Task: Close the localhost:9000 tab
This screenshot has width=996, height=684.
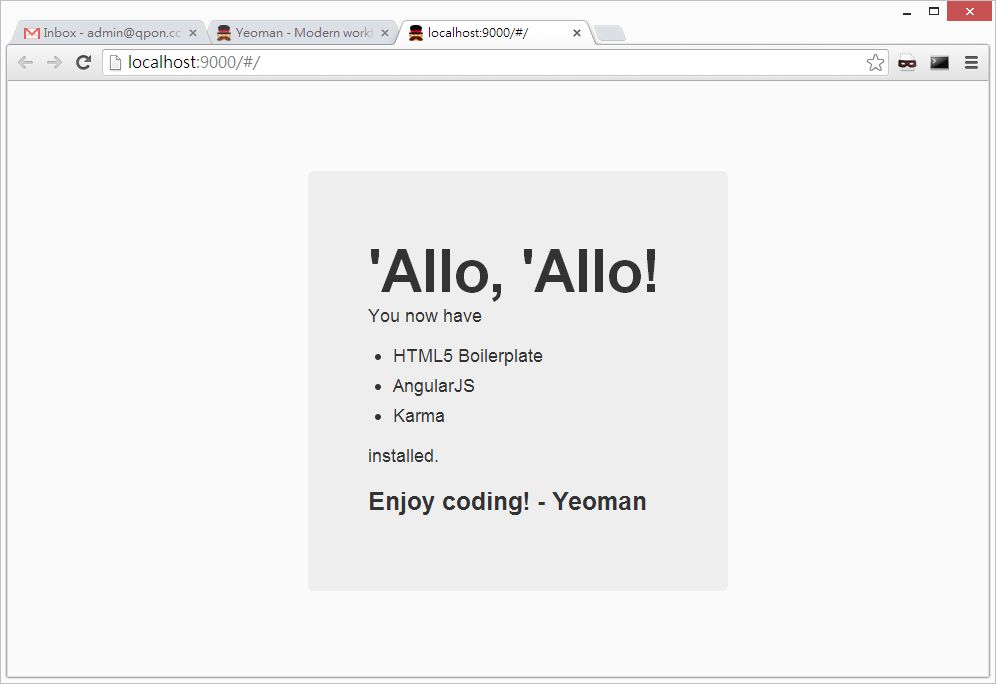Action: [x=577, y=33]
